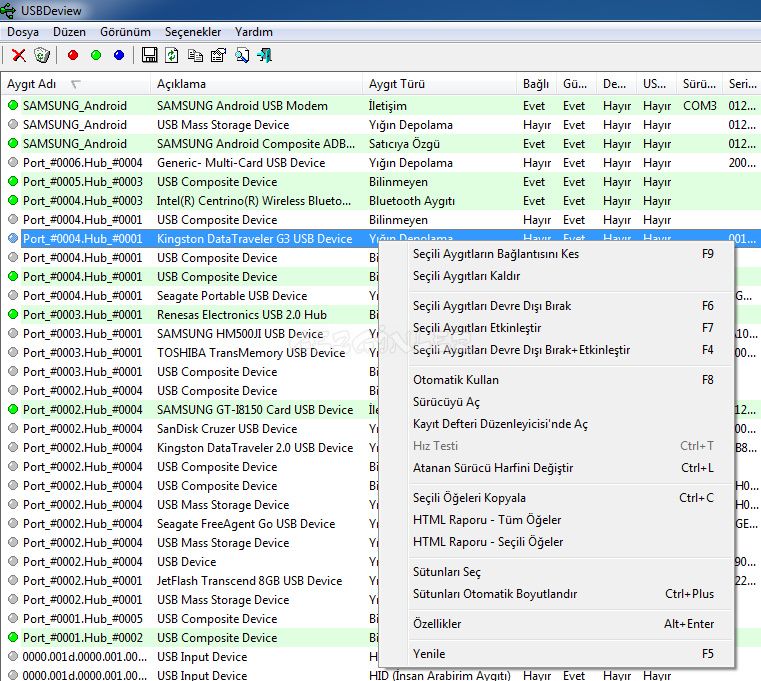Click the properties toolbar icon
Screen dimensions: 761x681
(x=219, y=55)
